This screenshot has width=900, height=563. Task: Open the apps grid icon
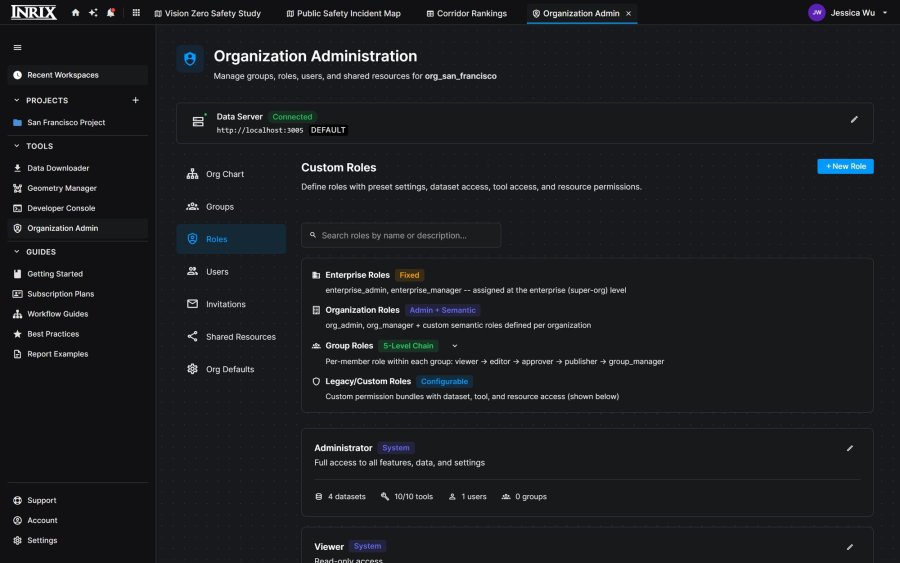(x=136, y=13)
